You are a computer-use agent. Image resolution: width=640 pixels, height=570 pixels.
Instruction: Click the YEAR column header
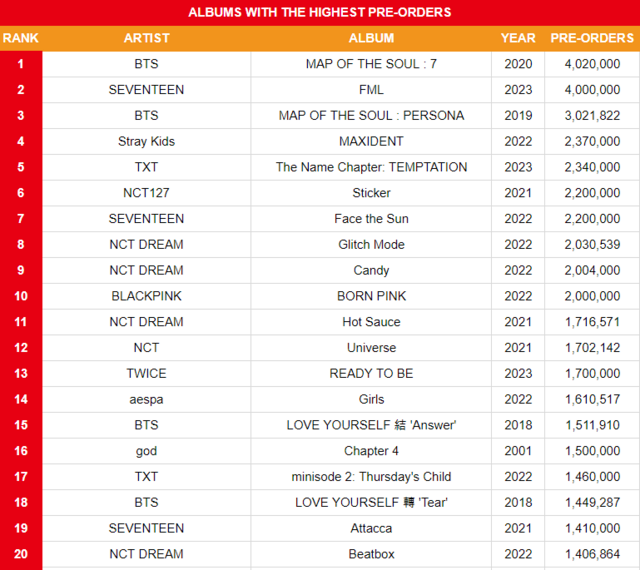pyautogui.click(x=518, y=38)
